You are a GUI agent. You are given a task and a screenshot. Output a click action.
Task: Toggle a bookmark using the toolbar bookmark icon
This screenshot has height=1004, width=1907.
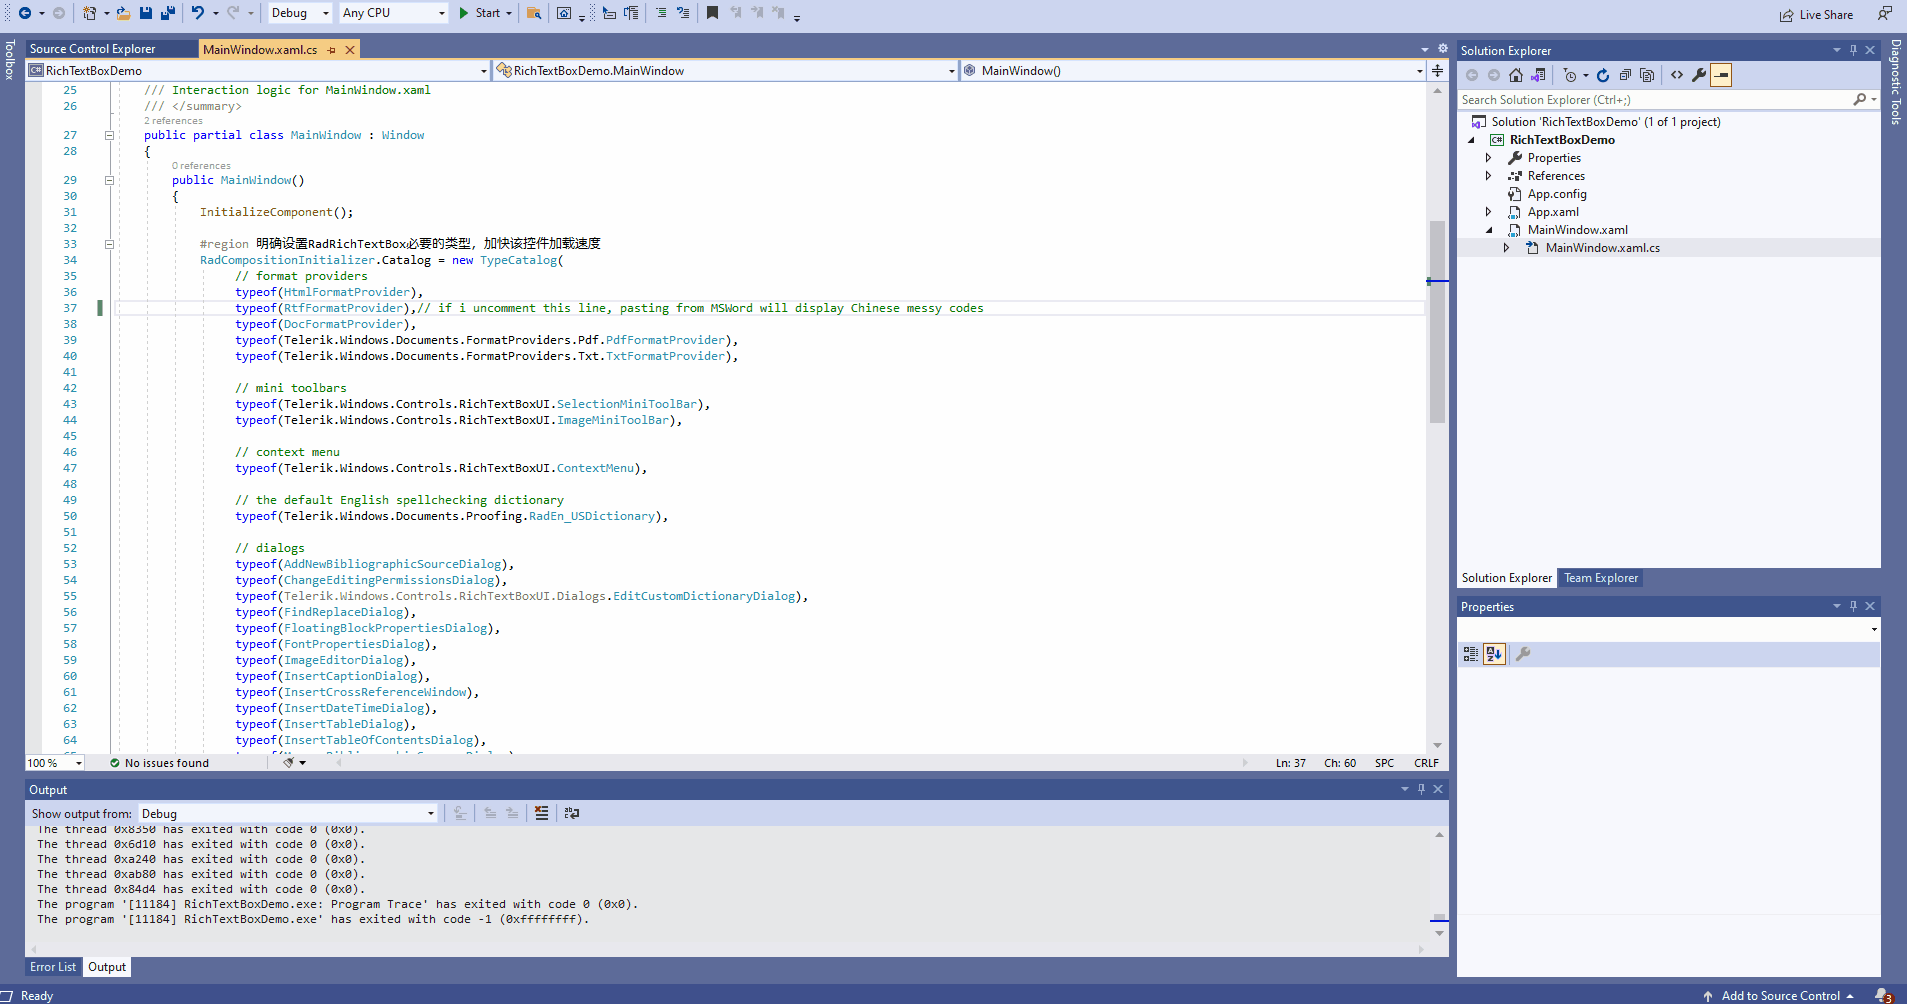(712, 13)
